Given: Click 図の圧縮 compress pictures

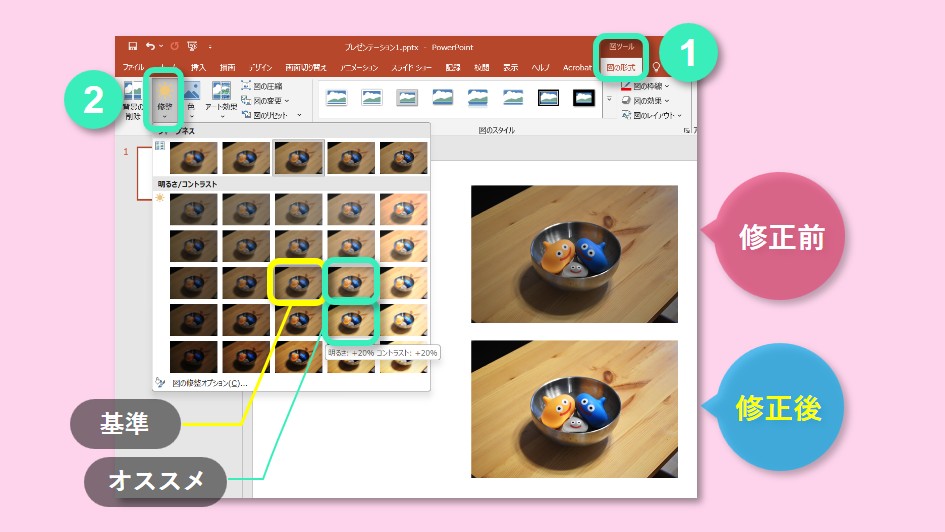Looking at the screenshot, I should pyautogui.click(x=262, y=86).
